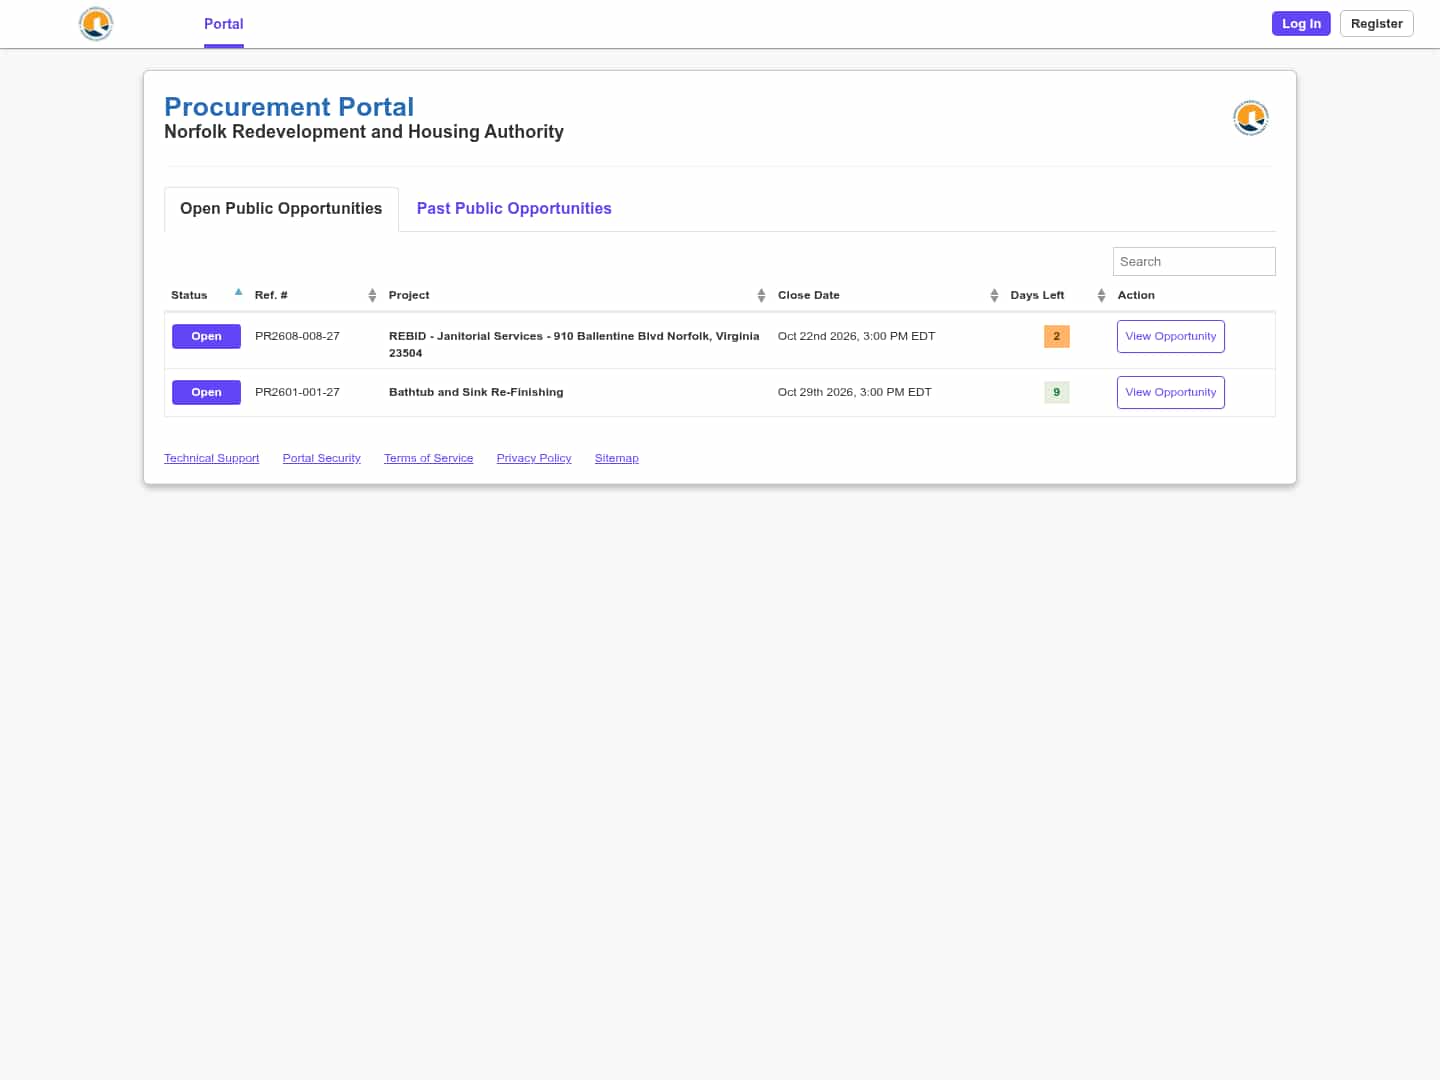
Task: Open the Privacy Policy link
Action: (x=534, y=459)
